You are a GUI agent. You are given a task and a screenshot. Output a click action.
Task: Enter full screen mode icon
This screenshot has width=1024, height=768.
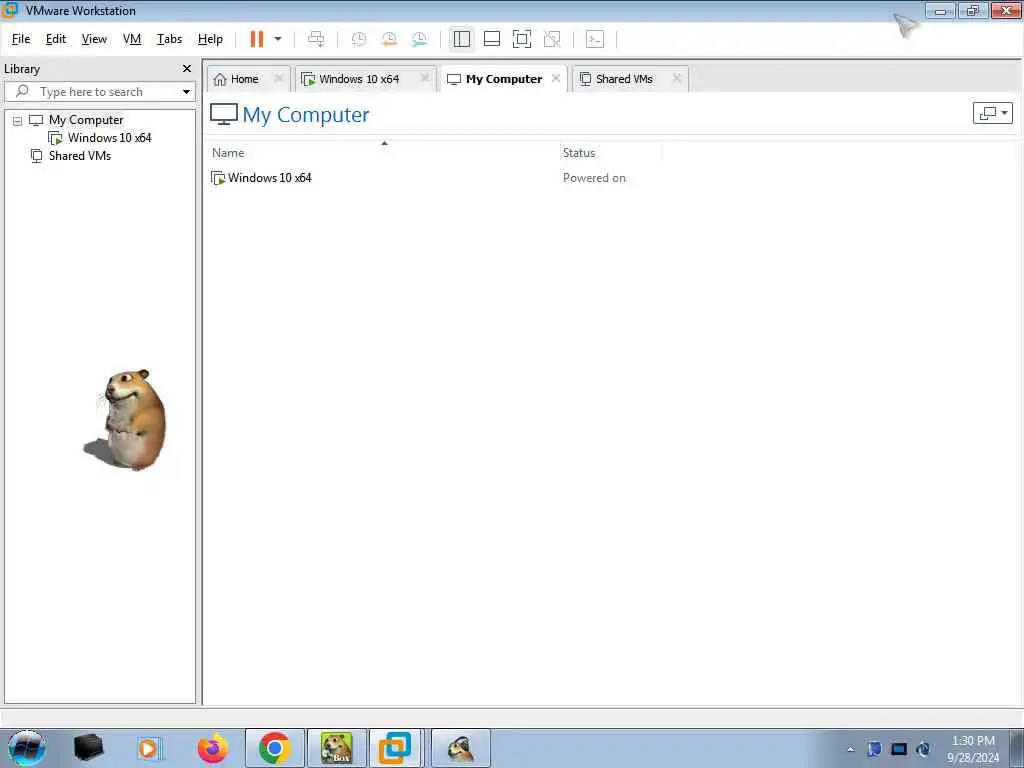pos(522,39)
